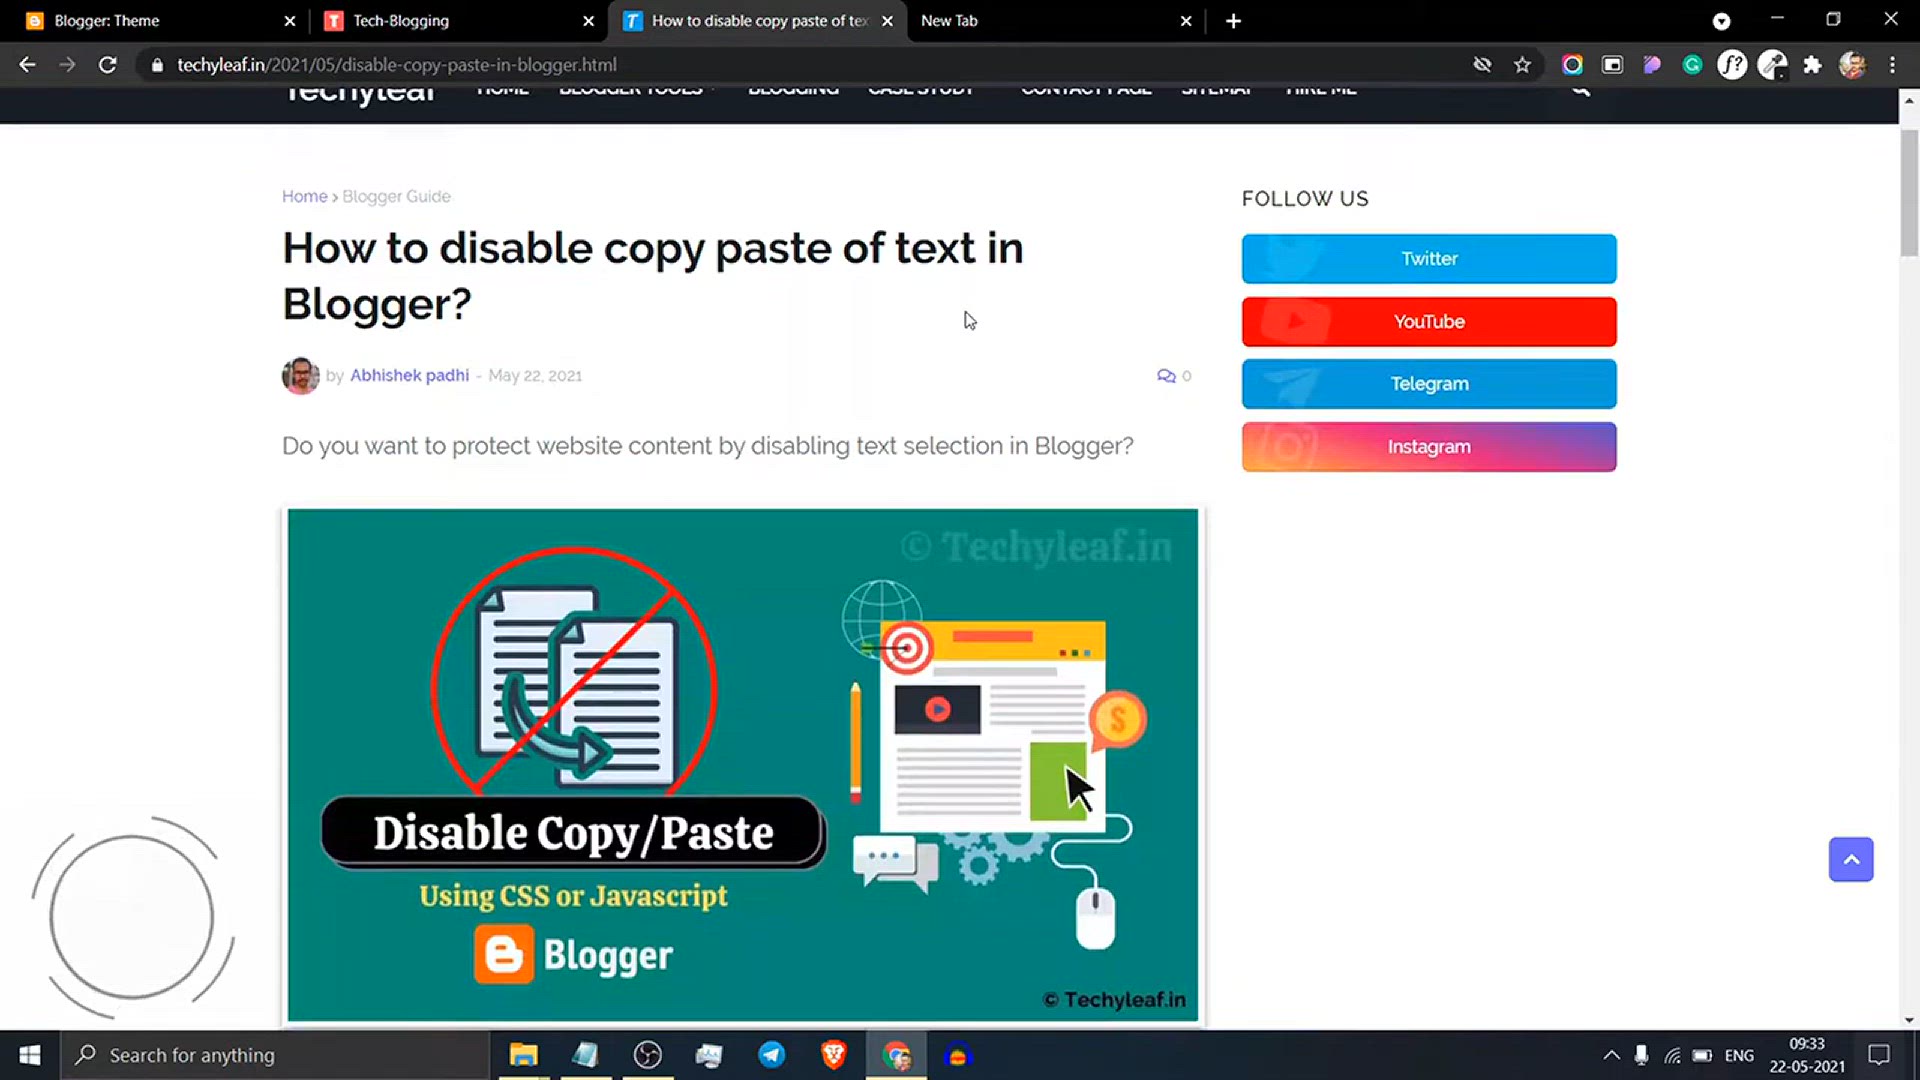View site info via the padlock icon
The height and width of the screenshot is (1080, 1920).
157,65
